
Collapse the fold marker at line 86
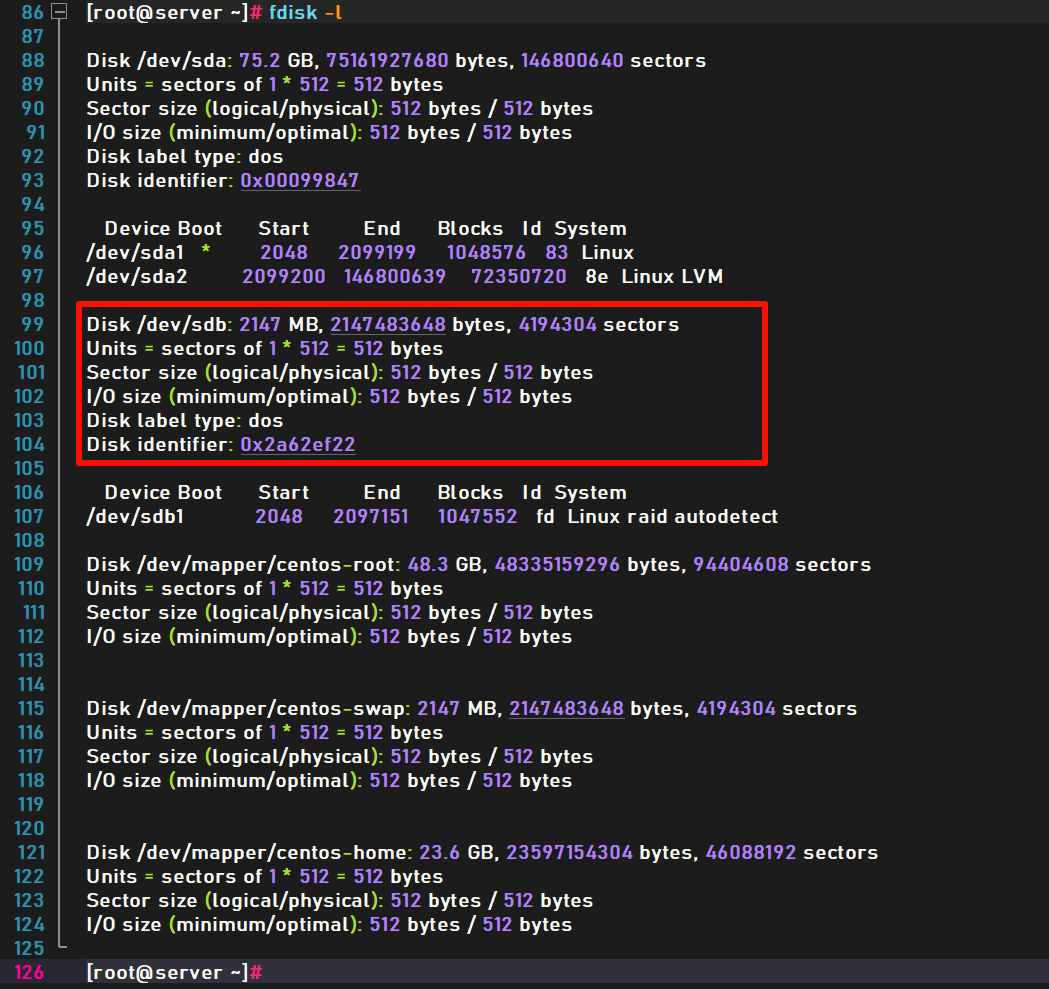point(60,11)
